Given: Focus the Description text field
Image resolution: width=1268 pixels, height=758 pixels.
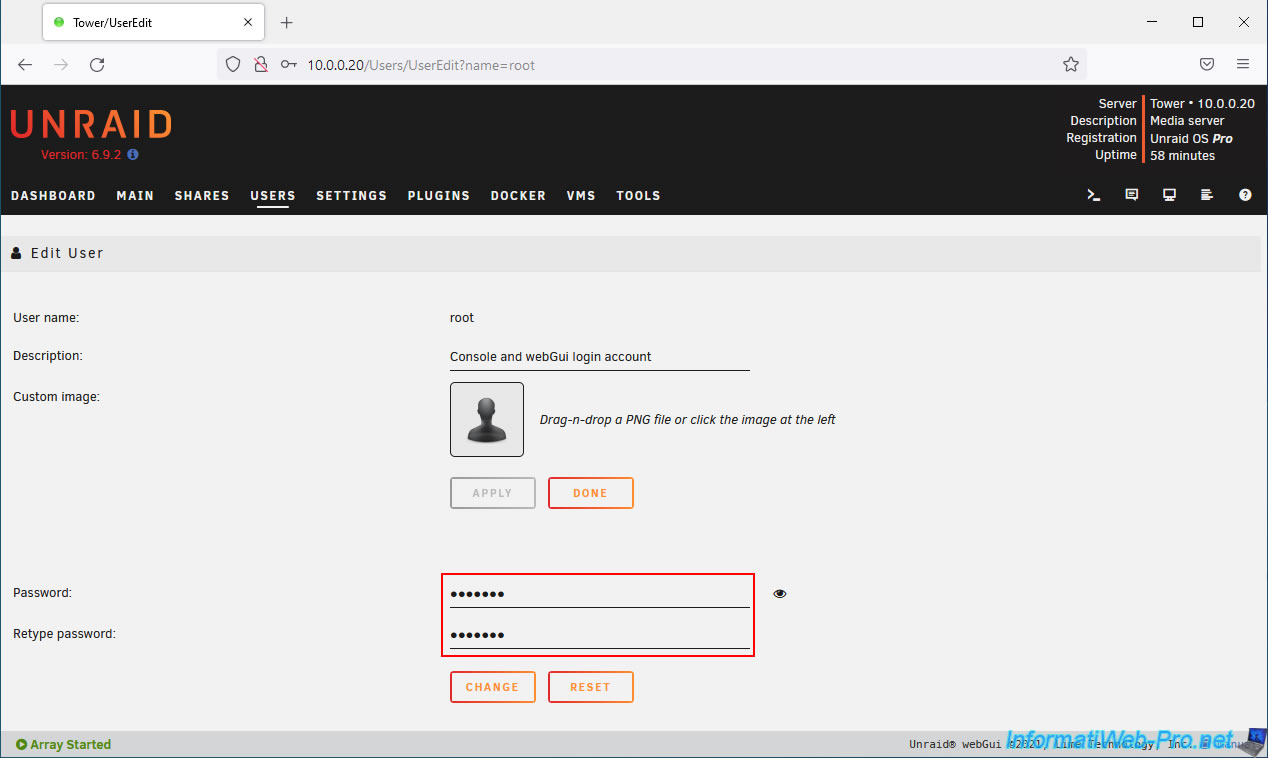Looking at the screenshot, I should [x=599, y=357].
